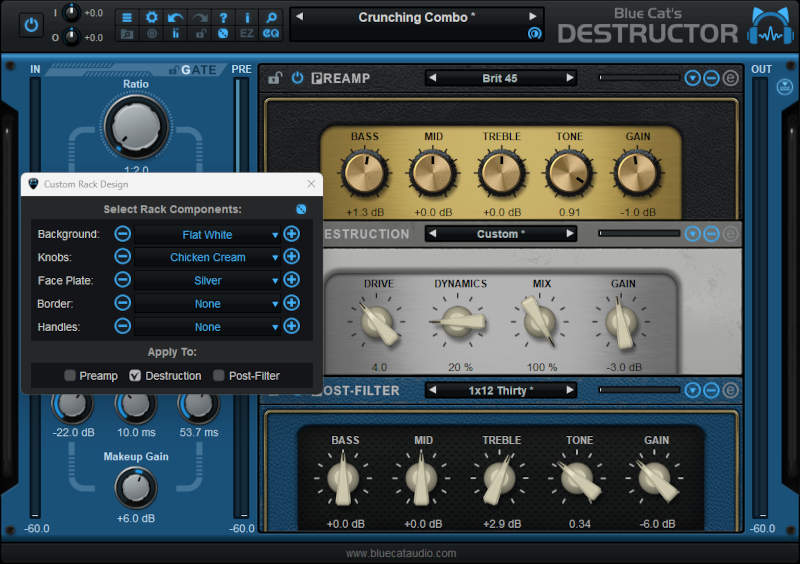
Task: Click the redo arrow in top toolbar
Action: [x=199, y=18]
